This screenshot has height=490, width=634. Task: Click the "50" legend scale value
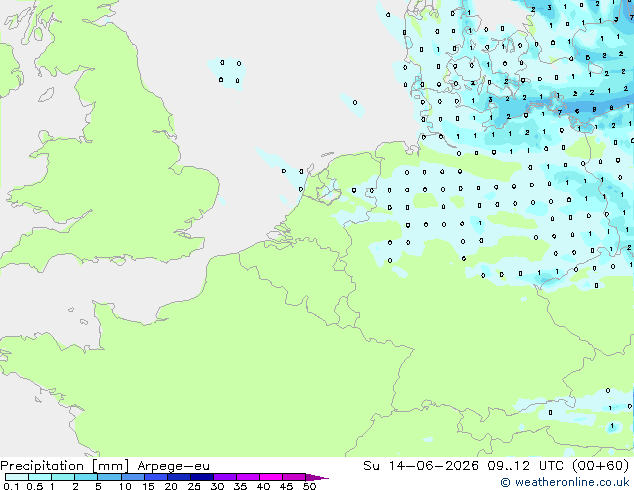[309, 486]
